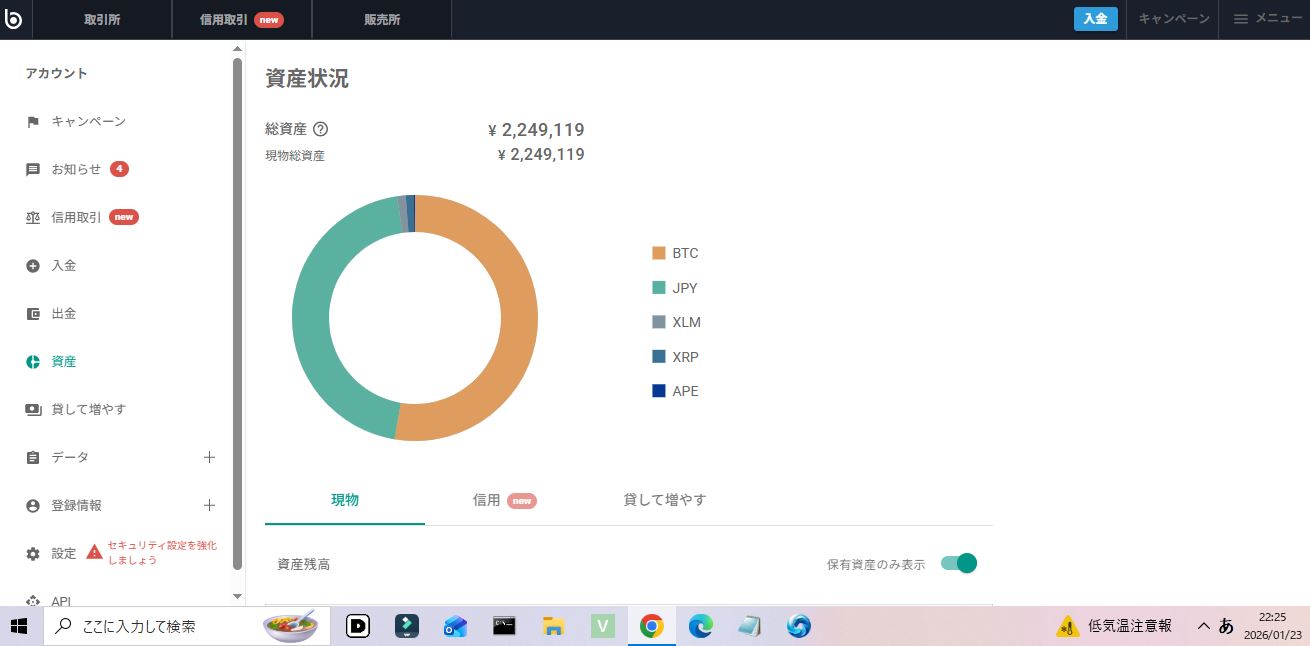The width and height of the screenshot is (1310, 646).
Task: Click the 貸して増やす money icon
Action: (x=33, y=410)
